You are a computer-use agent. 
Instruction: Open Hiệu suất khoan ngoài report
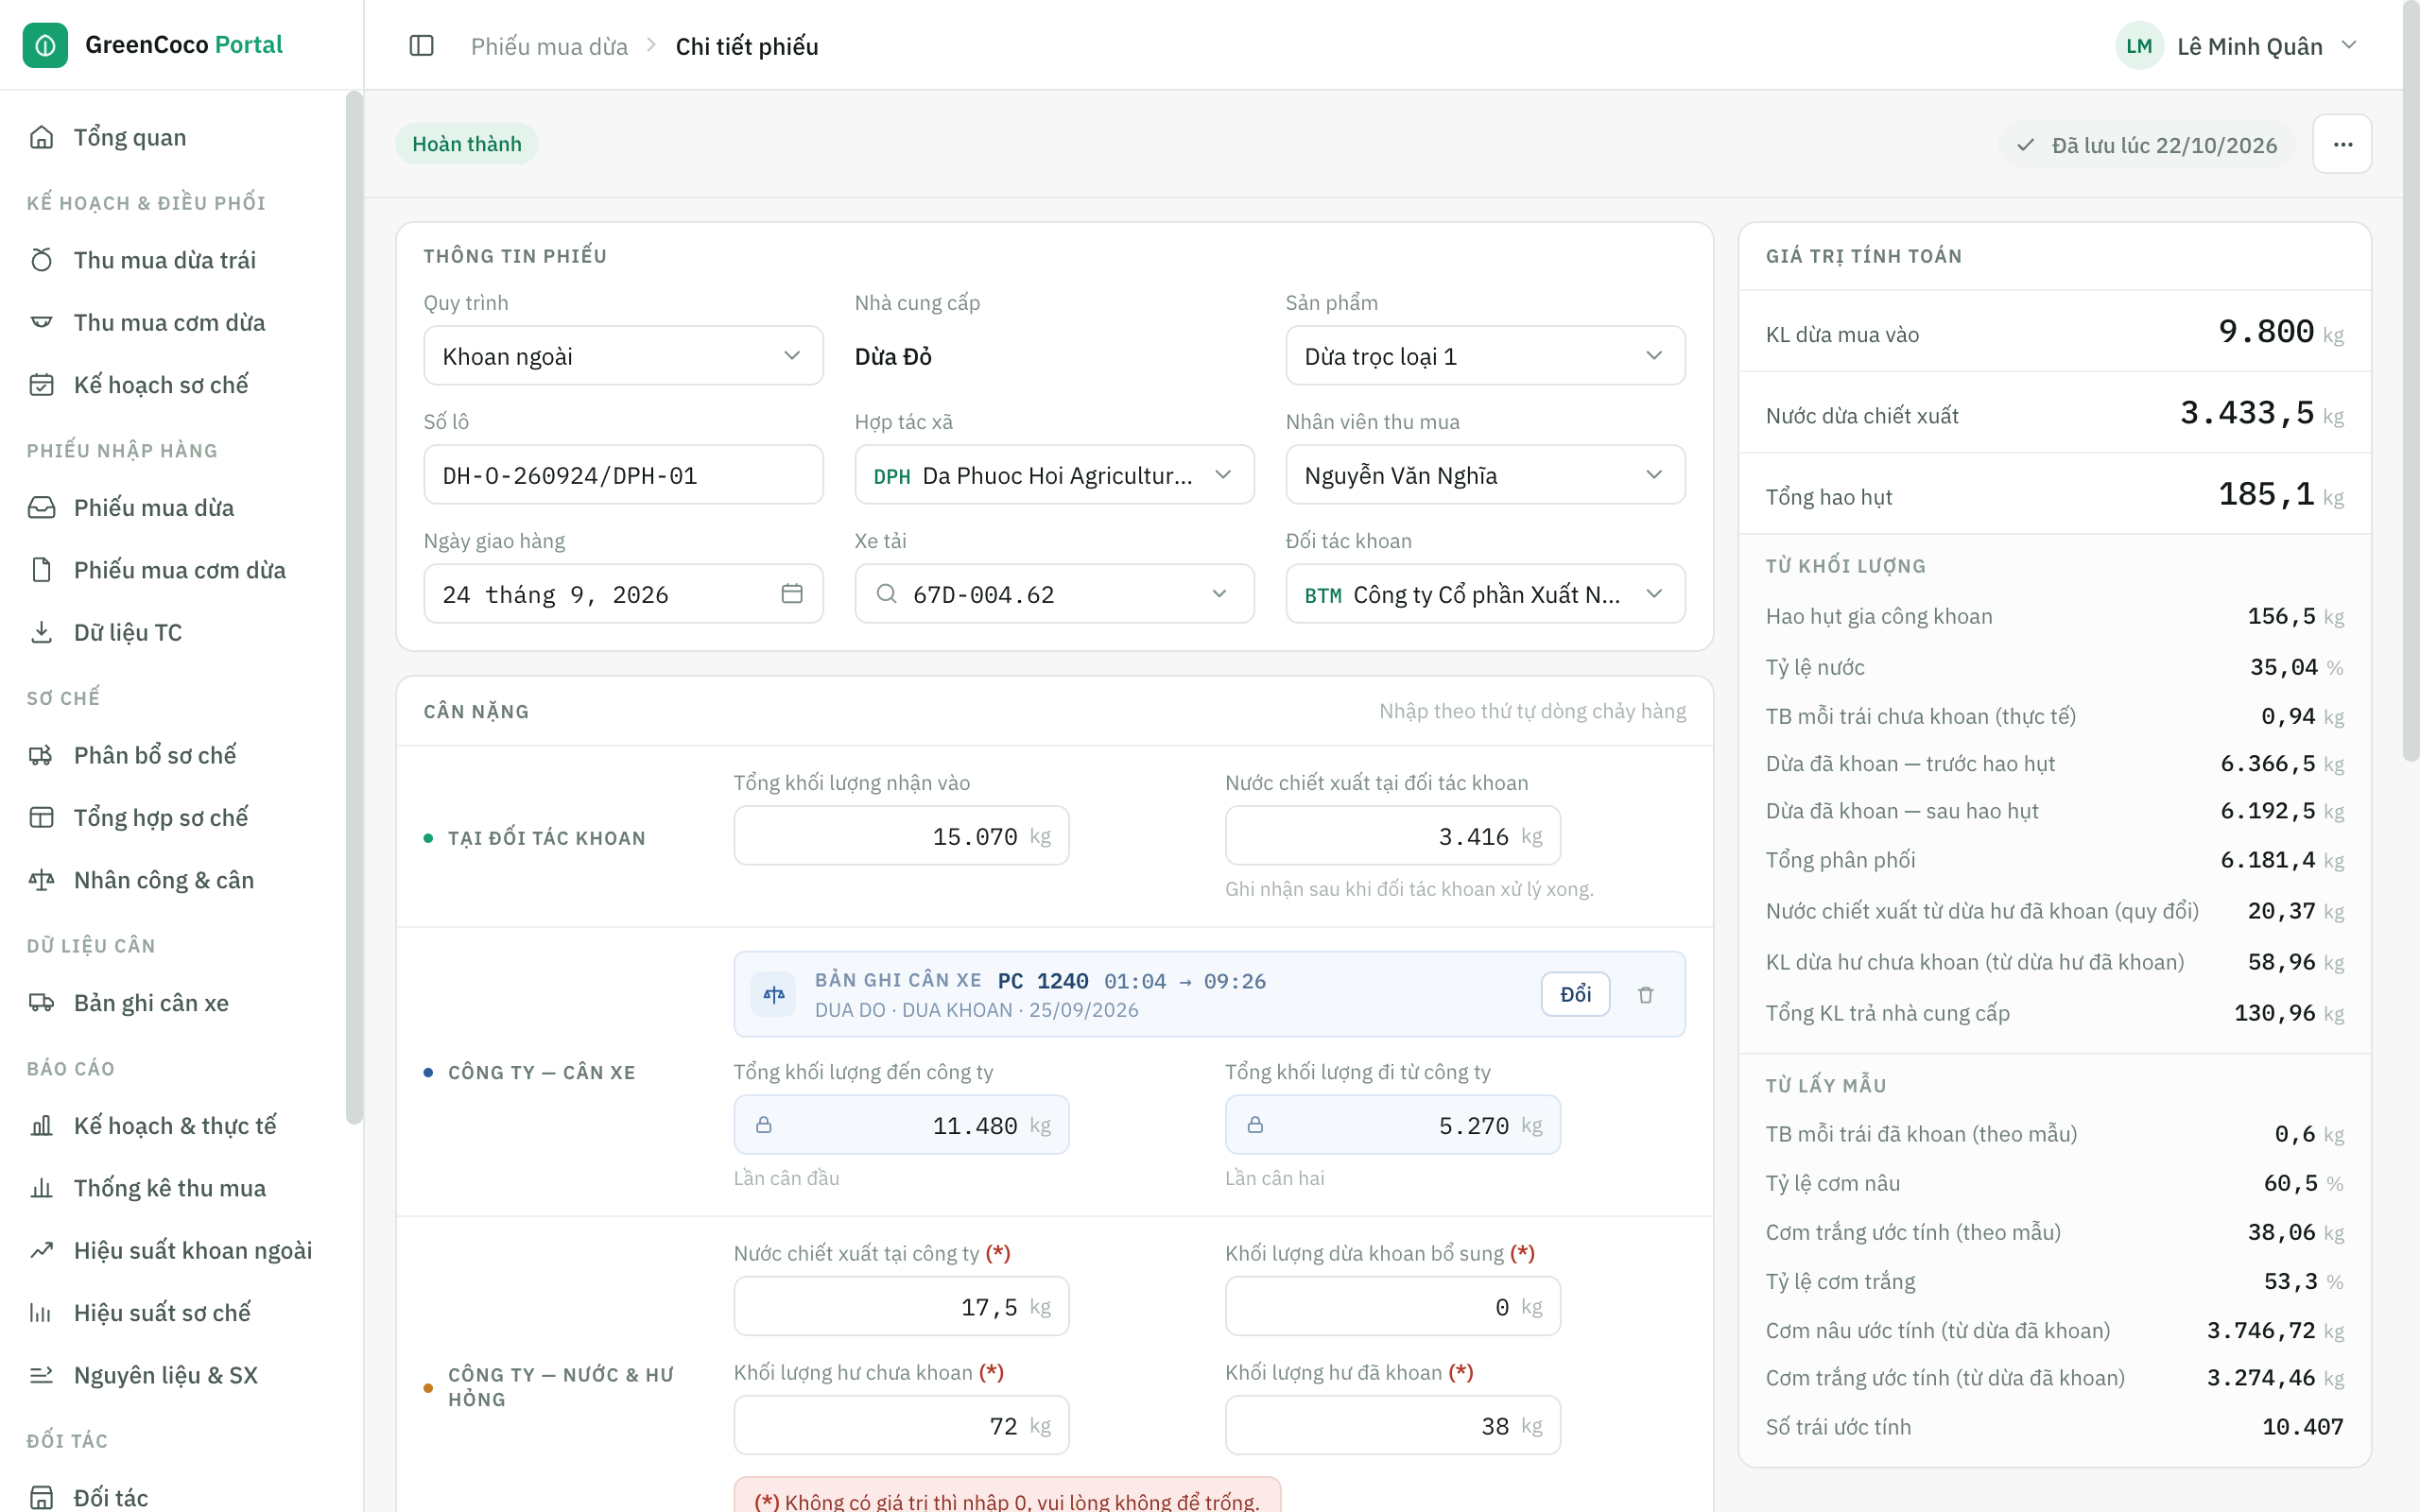(175, 1250)
